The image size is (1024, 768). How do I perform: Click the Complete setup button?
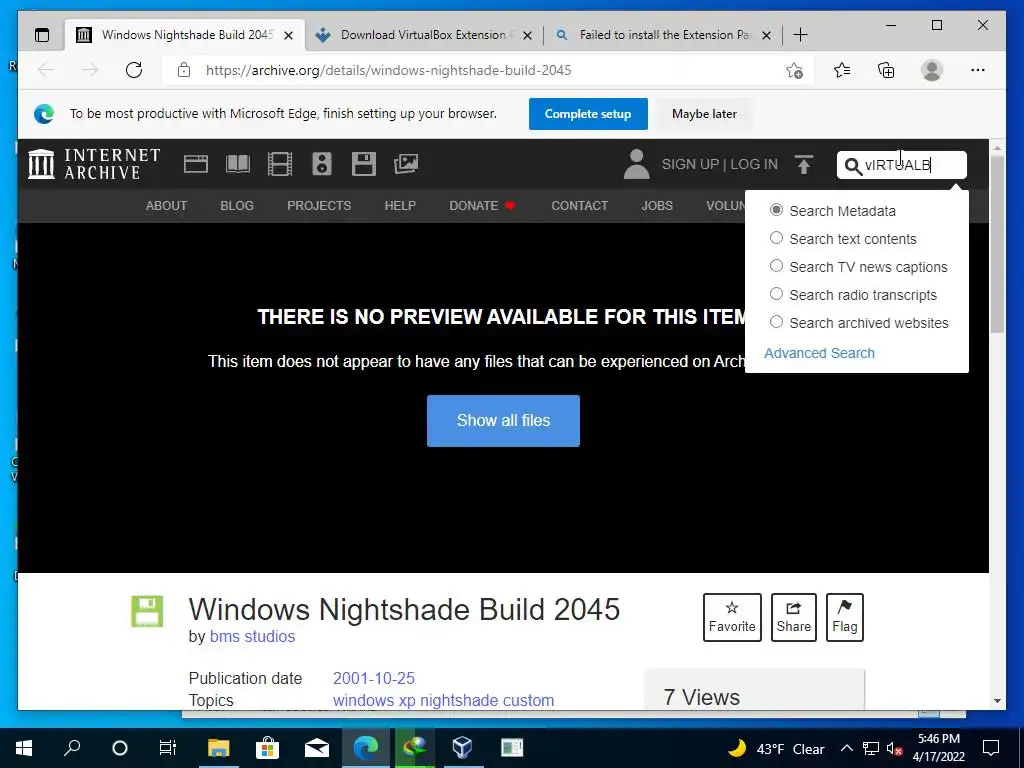(588, 114)
